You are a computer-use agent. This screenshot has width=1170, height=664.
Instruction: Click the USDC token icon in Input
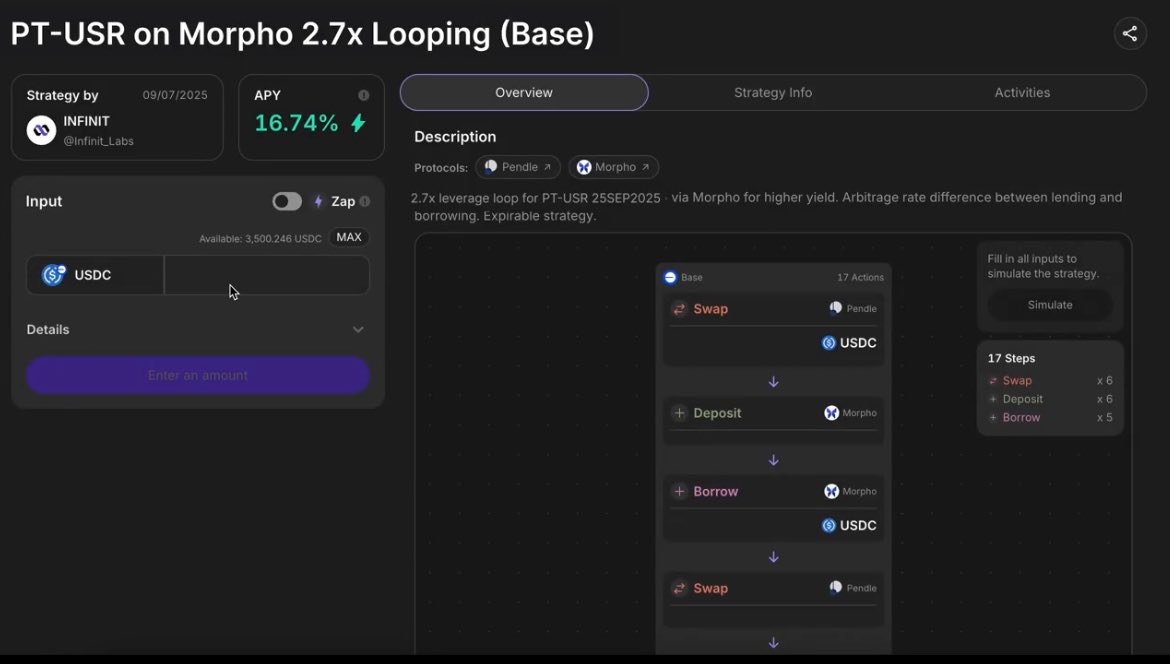(54, 275)
